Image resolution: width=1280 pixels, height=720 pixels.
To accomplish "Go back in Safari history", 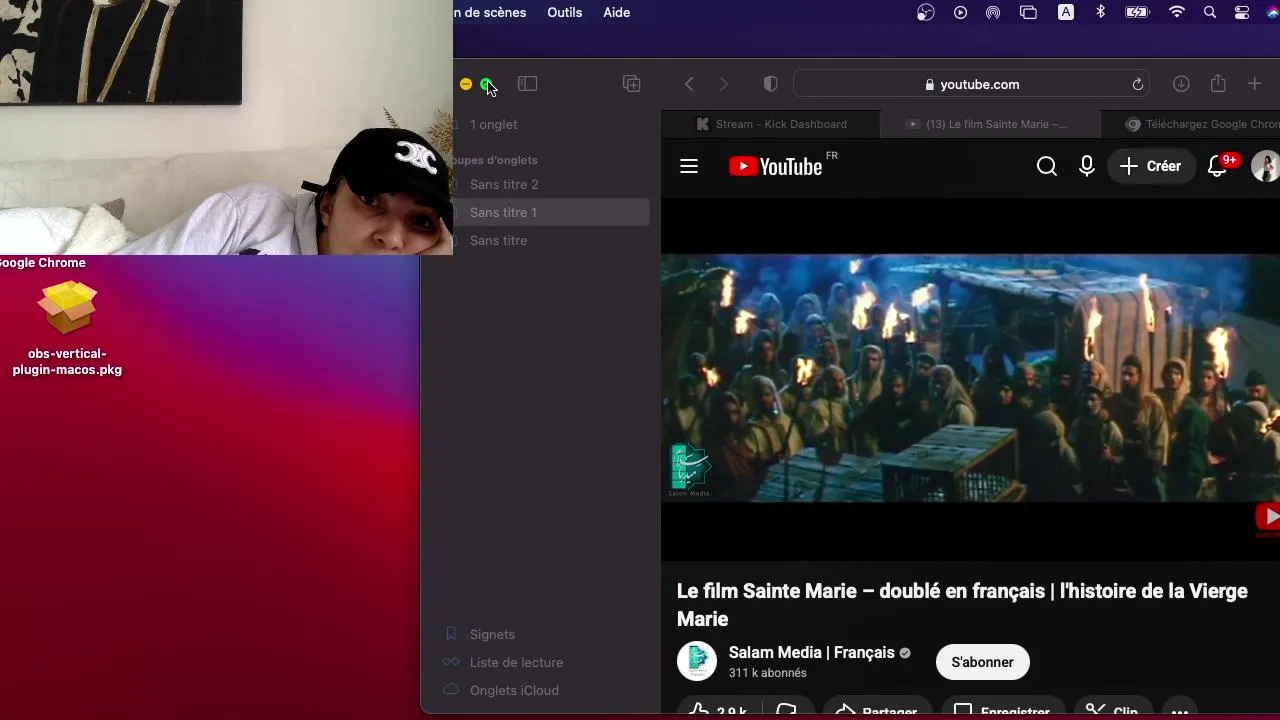I will (x=689, y=84).
